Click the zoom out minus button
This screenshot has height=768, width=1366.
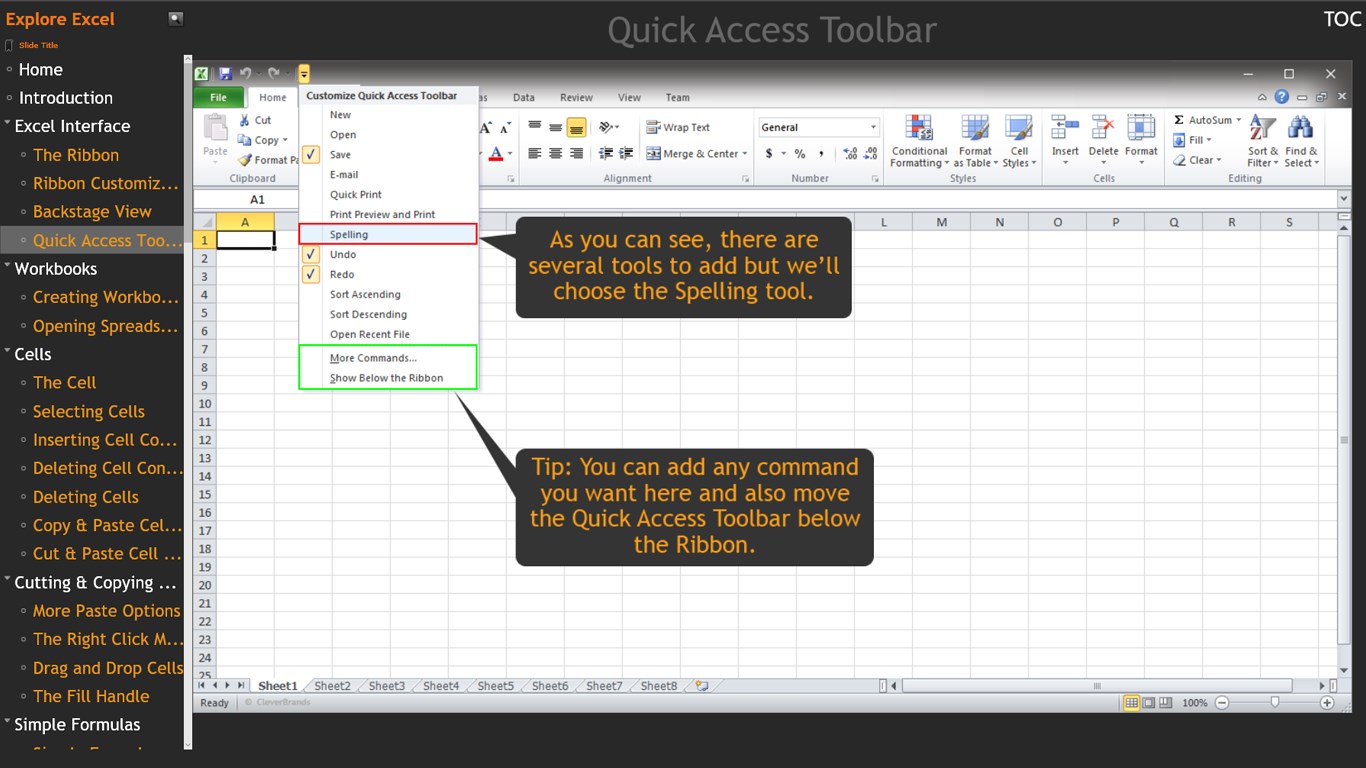[x=1221, y=703]
